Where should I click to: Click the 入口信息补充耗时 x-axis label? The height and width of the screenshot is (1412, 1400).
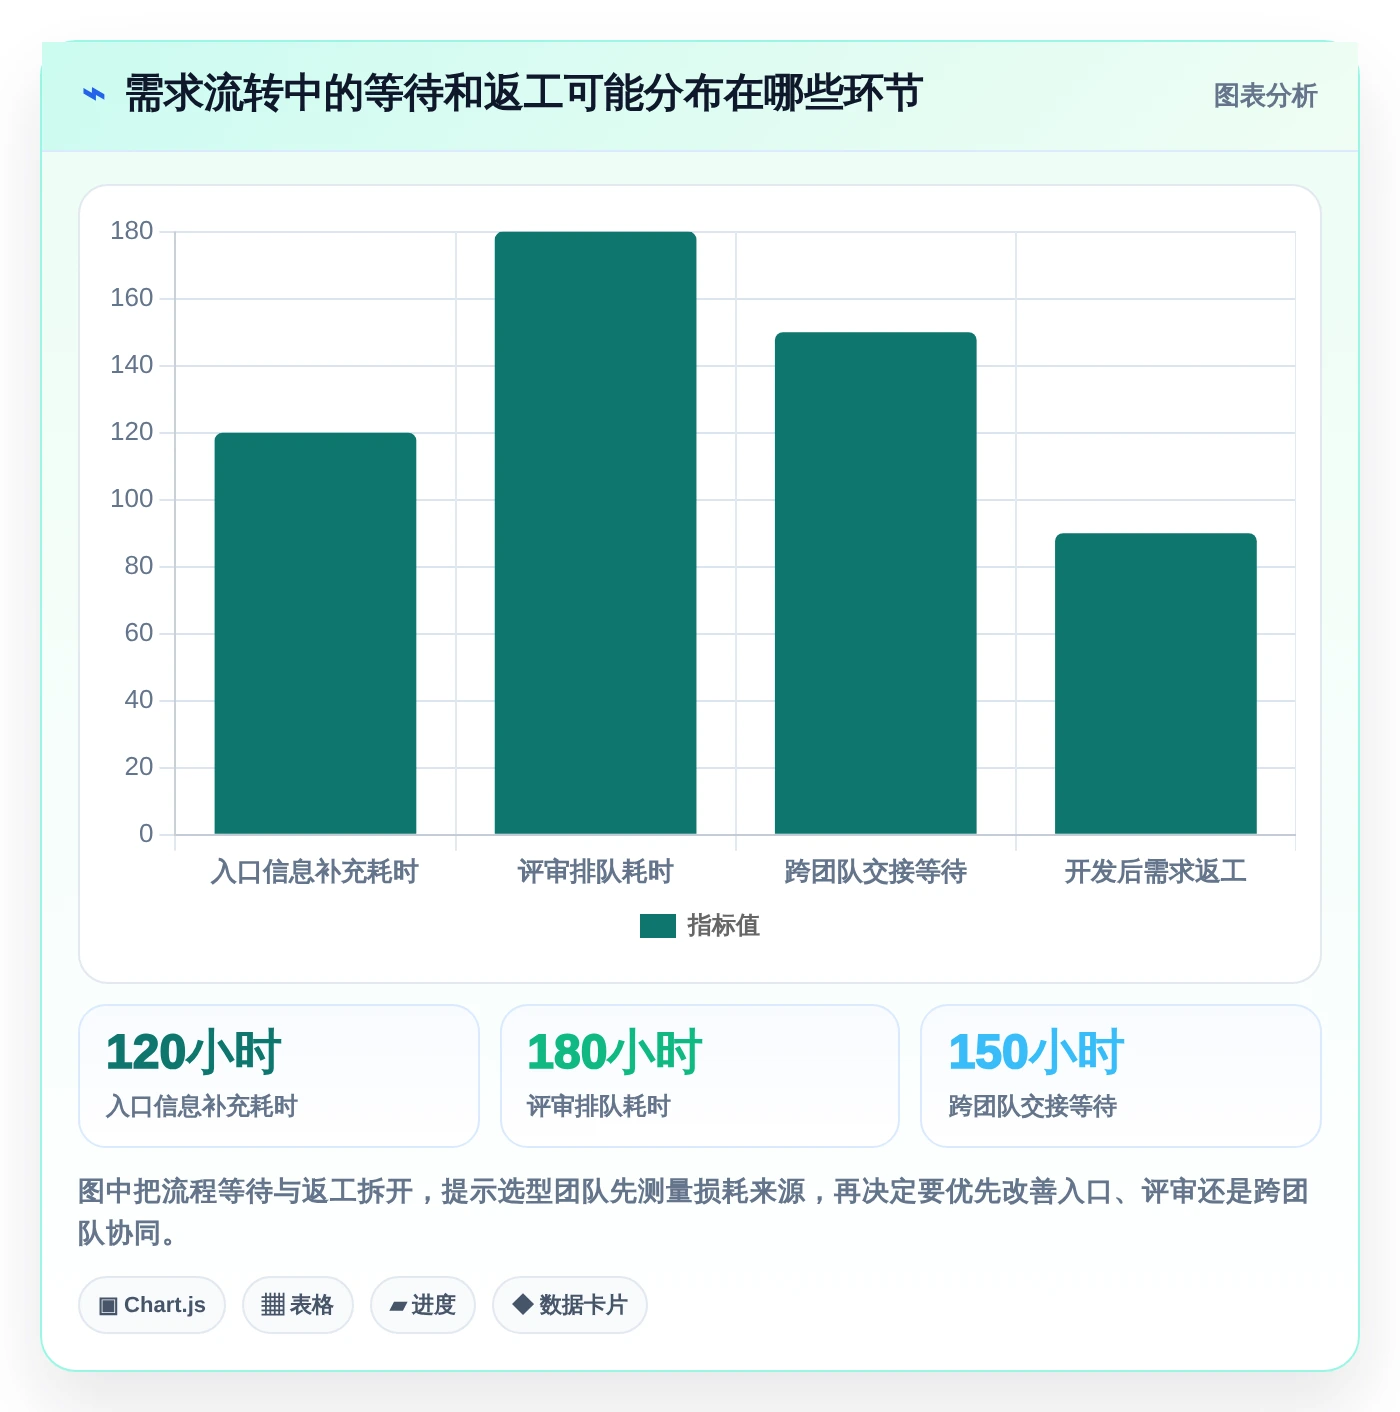point(315,872)
